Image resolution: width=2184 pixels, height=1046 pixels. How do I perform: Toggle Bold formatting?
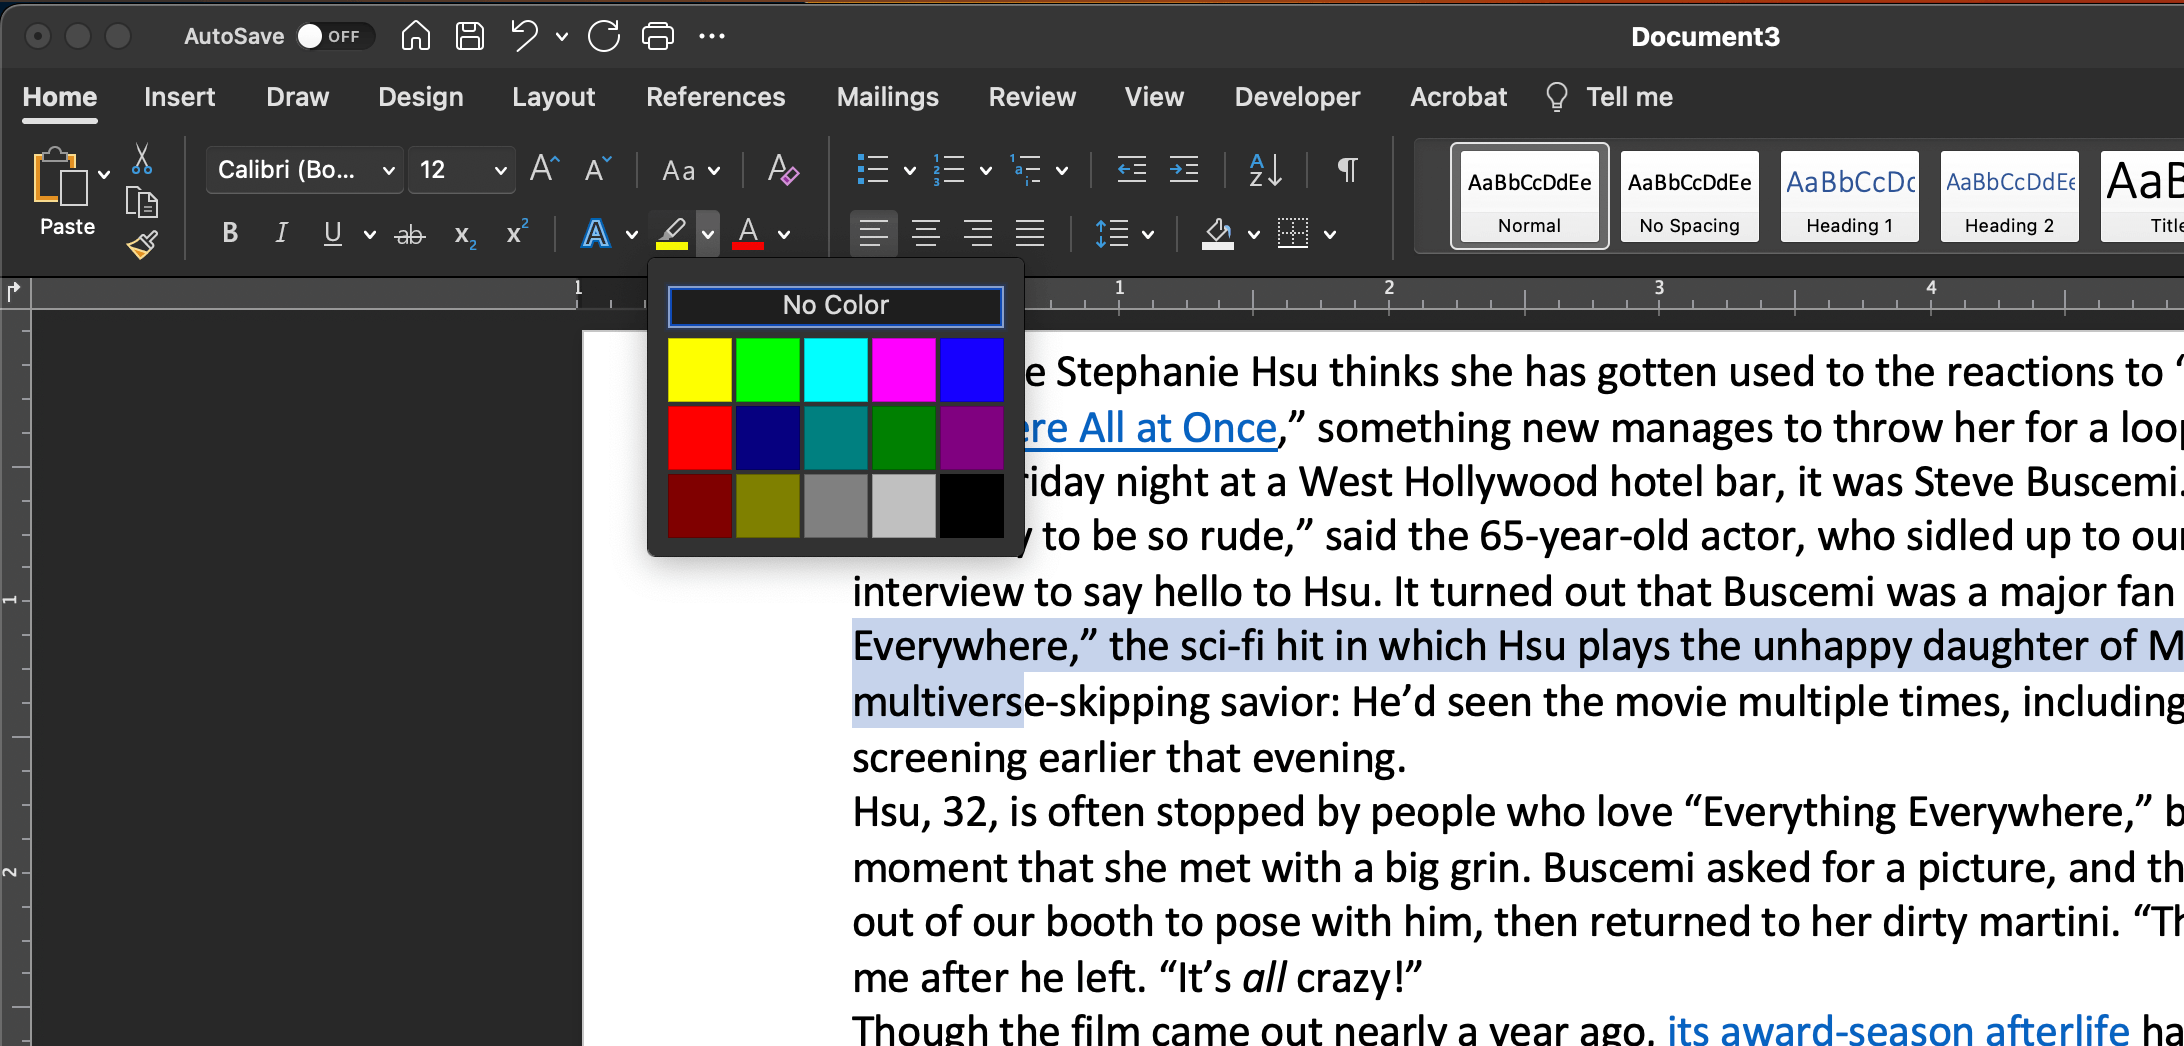[230, 234]
